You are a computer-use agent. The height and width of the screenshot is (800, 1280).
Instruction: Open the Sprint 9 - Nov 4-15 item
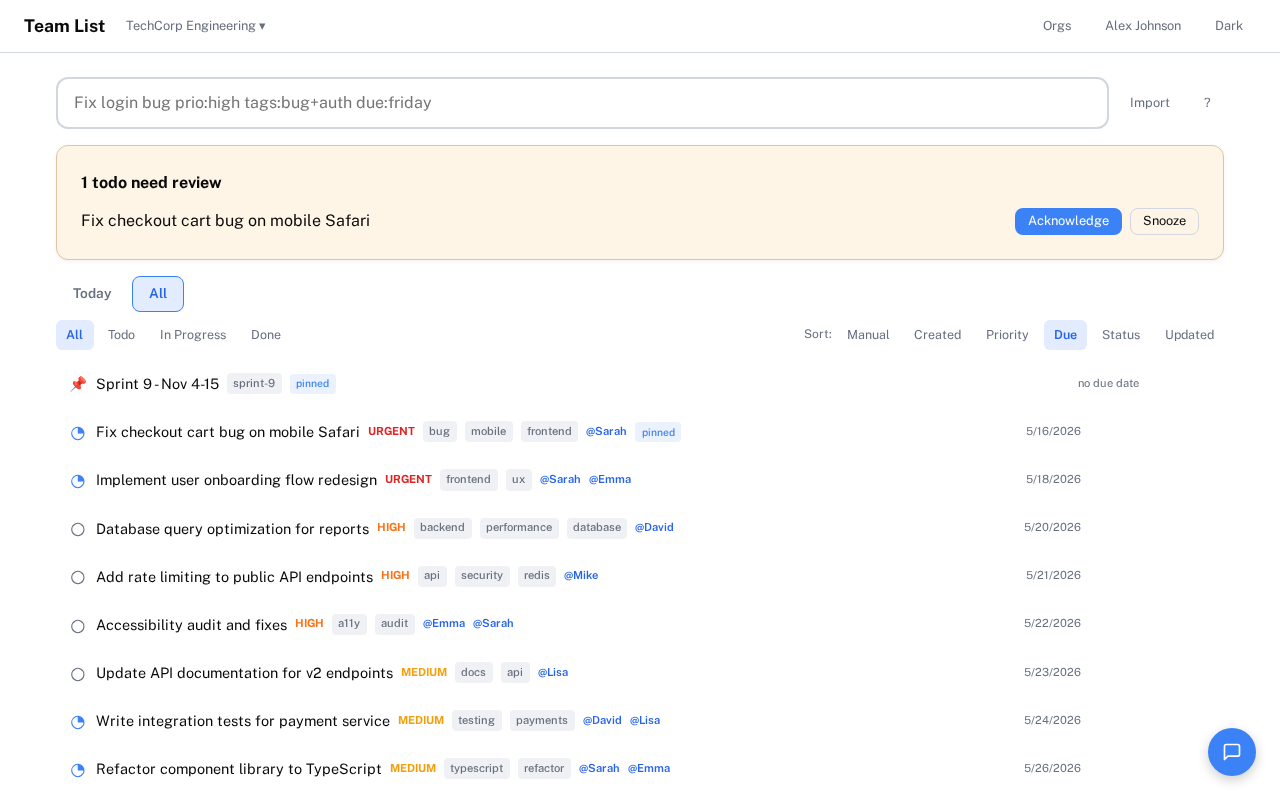157,384
